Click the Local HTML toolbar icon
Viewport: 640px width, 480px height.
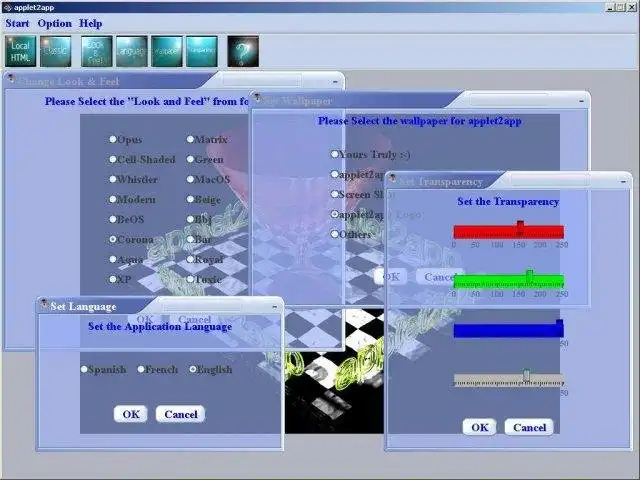click(x=21, y=51)
